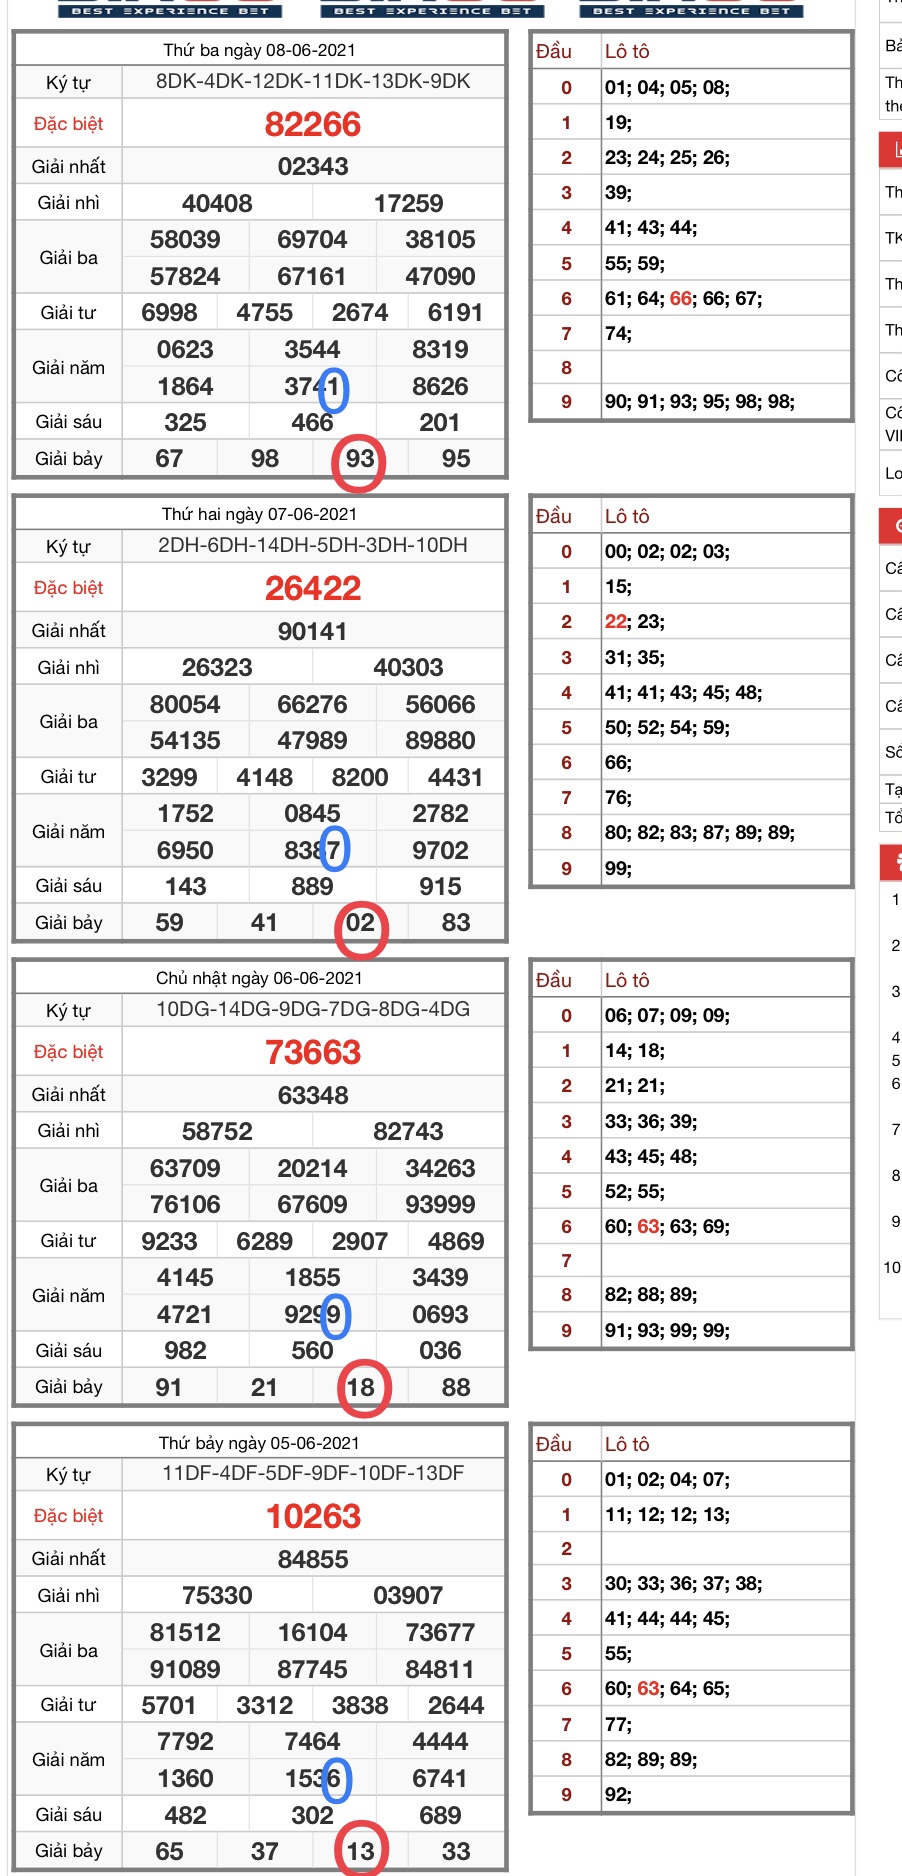Select first prize number 02343

pyautogui.click(x=313, y=166)
